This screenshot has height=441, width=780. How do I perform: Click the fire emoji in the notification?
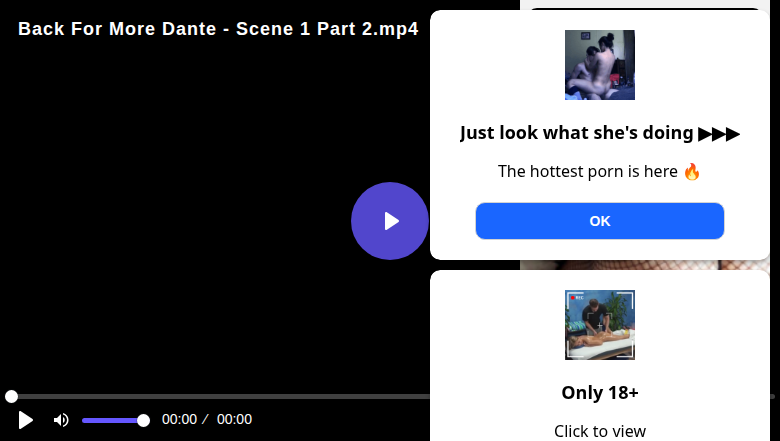point(692,171)
